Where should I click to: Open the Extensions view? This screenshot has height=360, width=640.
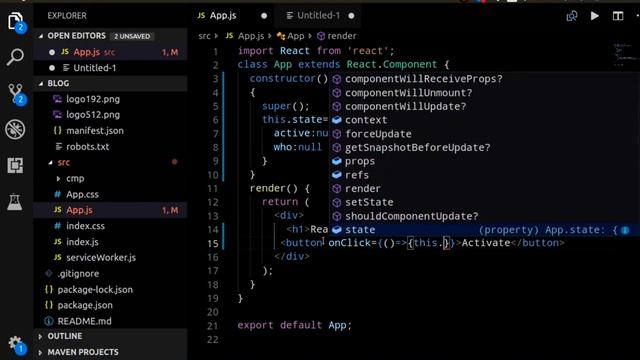pos(16,165)
